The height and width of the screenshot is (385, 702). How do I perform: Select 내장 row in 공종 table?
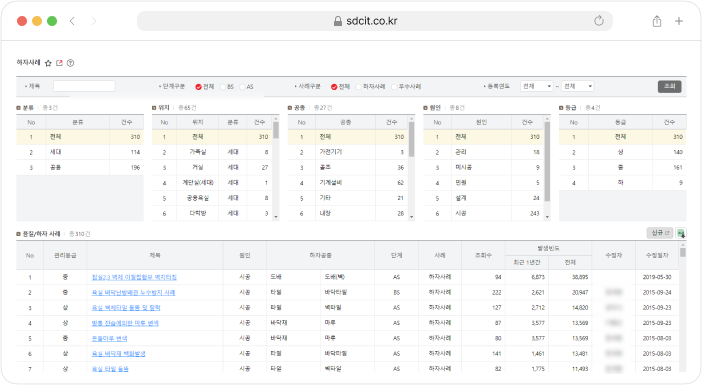(x=347, y=214)
